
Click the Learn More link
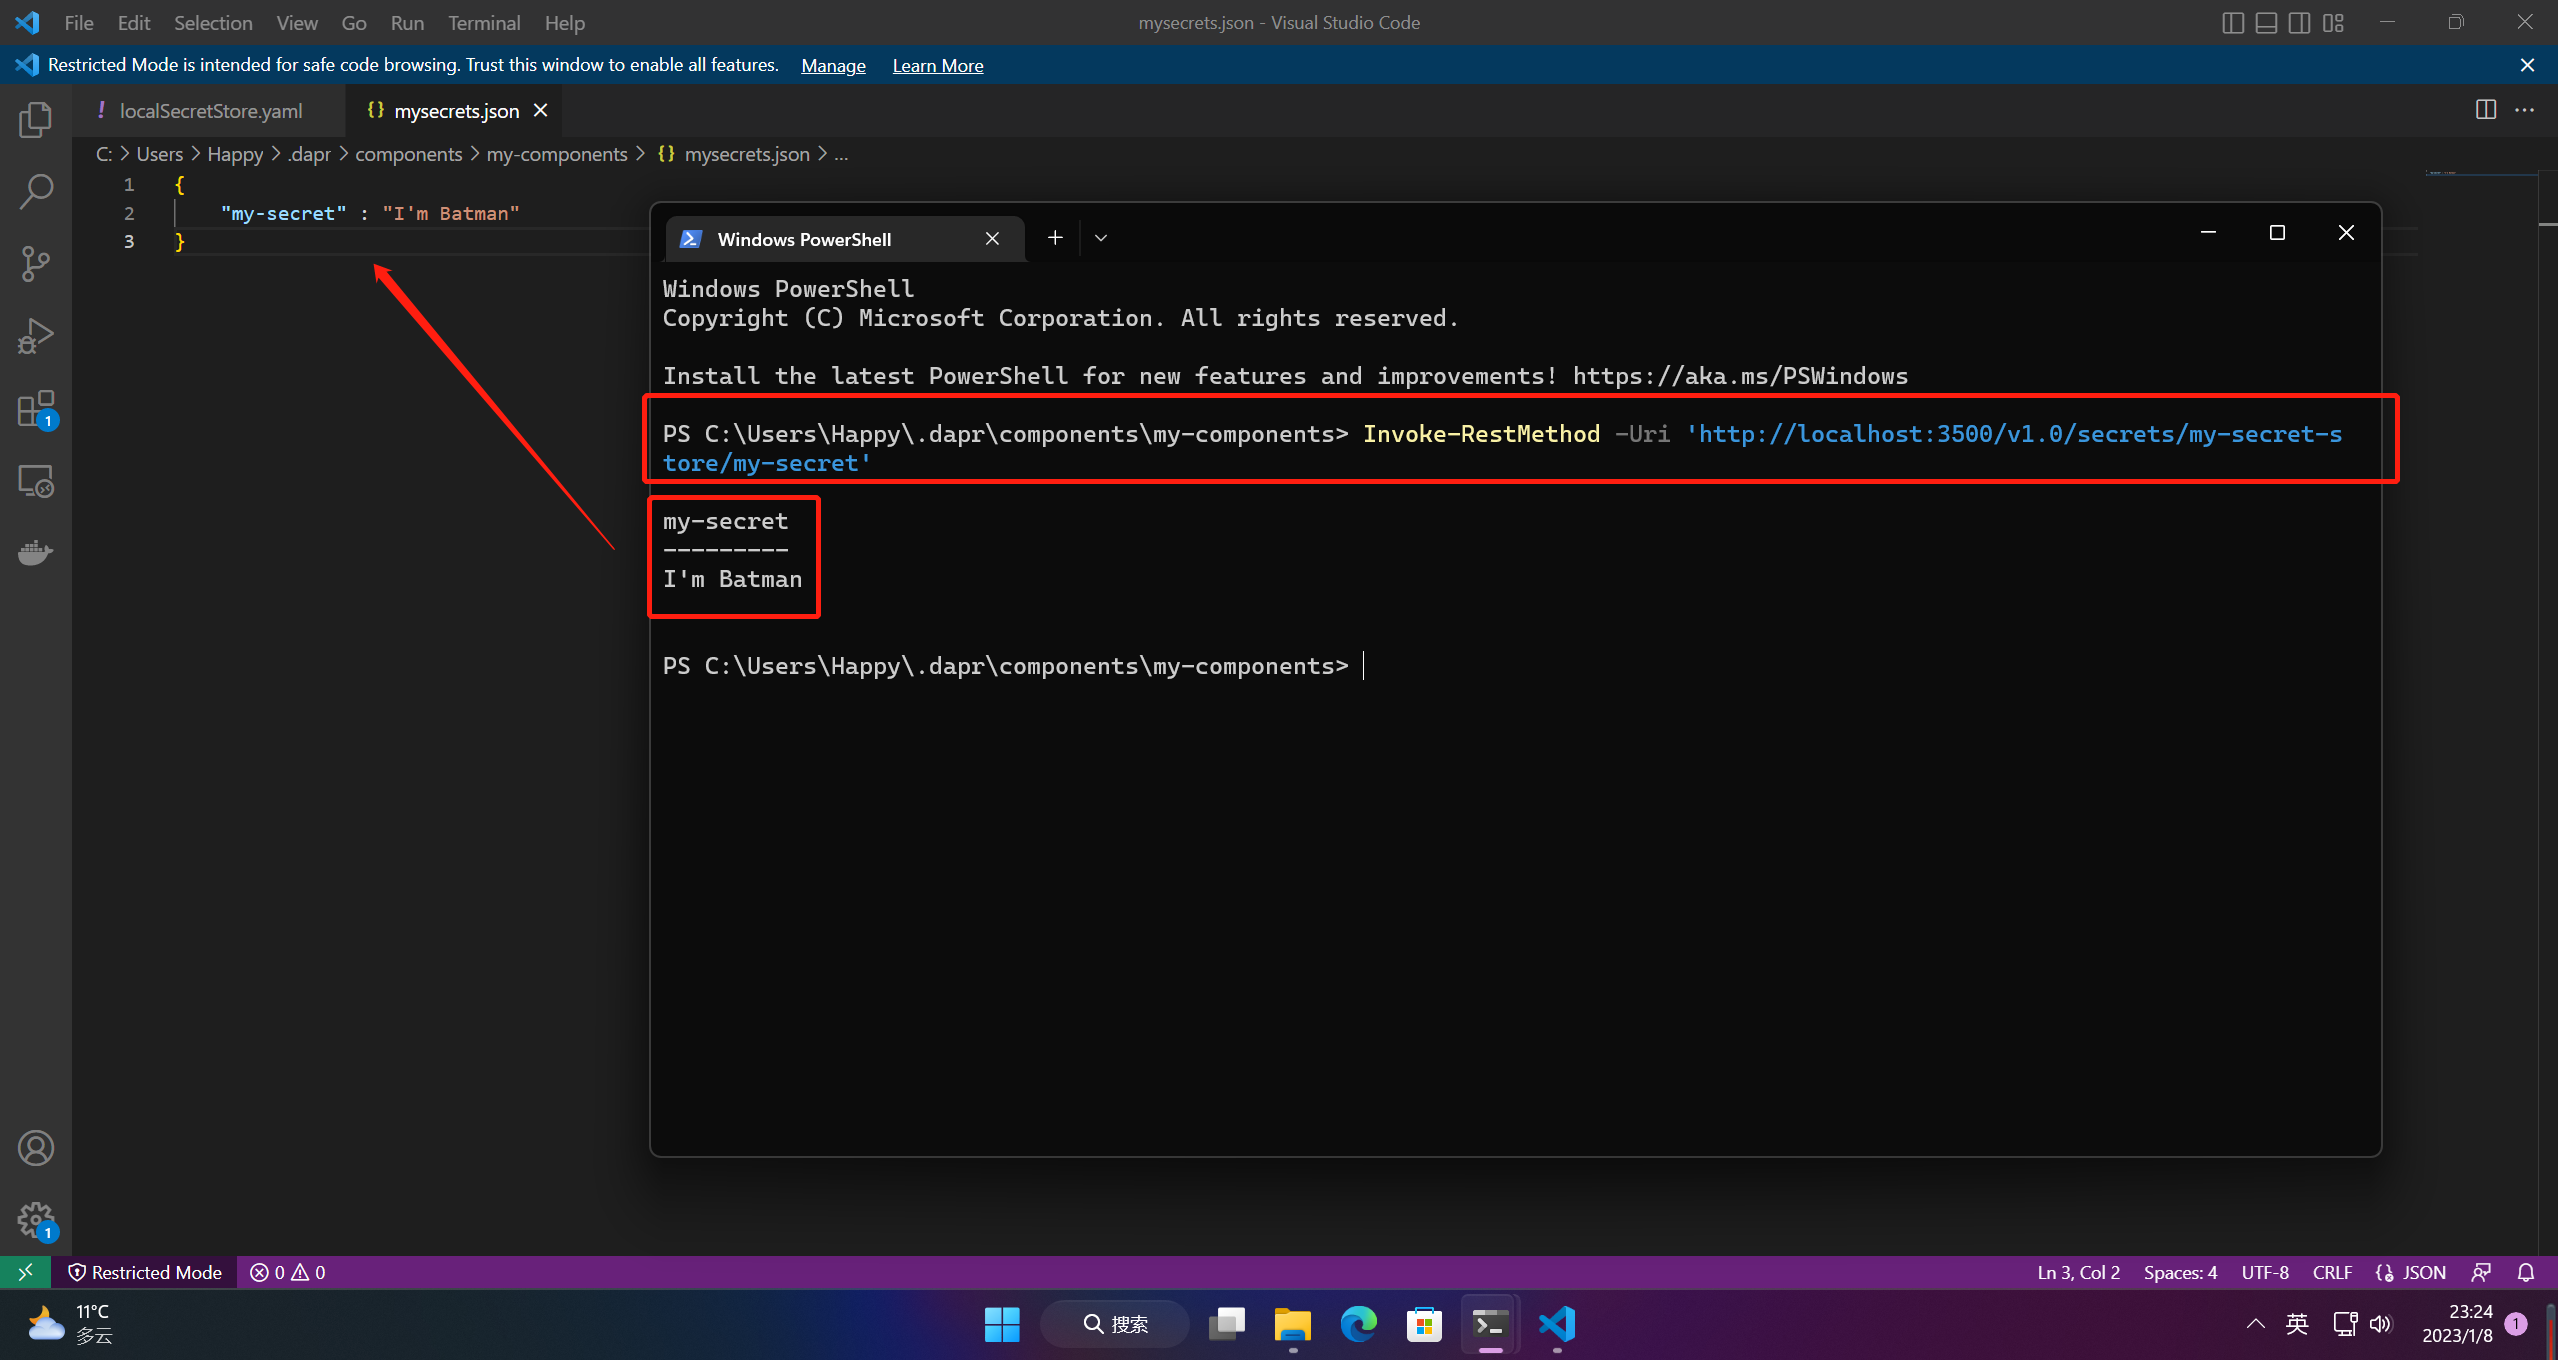(x=937, y=65)
